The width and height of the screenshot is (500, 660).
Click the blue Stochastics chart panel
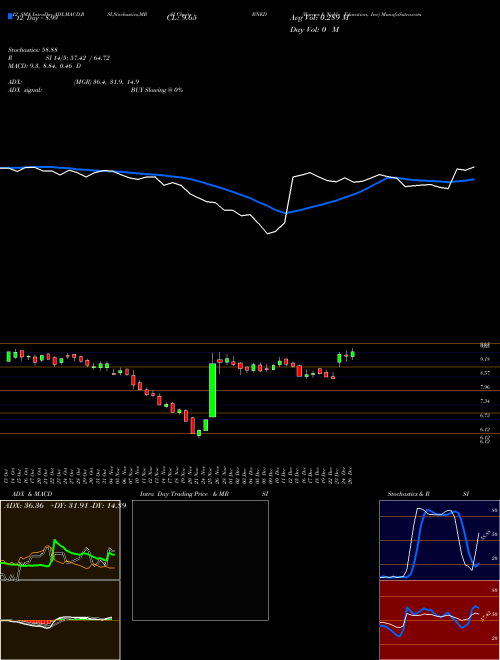(x=439, y=540)
